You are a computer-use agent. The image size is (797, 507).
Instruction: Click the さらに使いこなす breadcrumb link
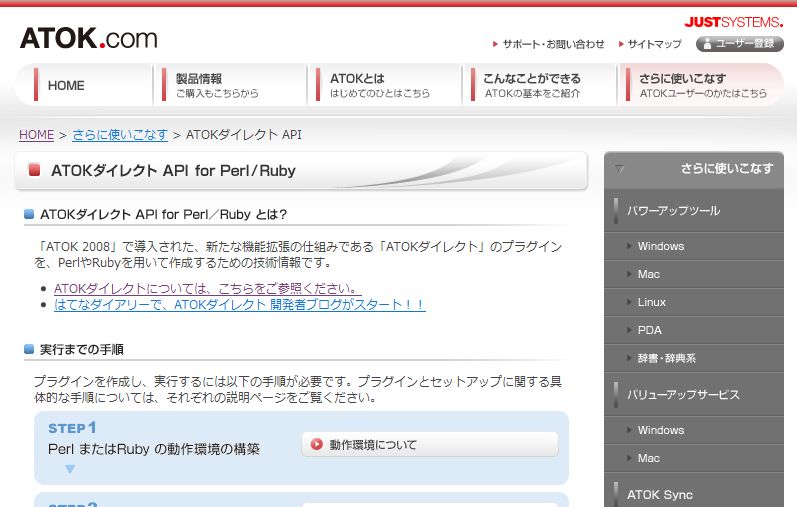pyautogui.click(x=120, y=135)
